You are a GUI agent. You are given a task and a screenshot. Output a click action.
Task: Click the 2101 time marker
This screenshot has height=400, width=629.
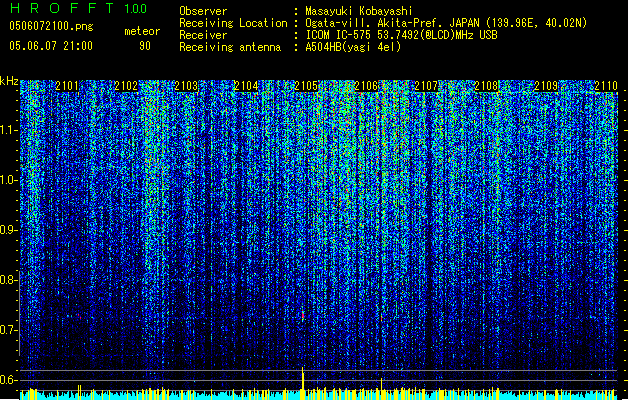(67, 86)
